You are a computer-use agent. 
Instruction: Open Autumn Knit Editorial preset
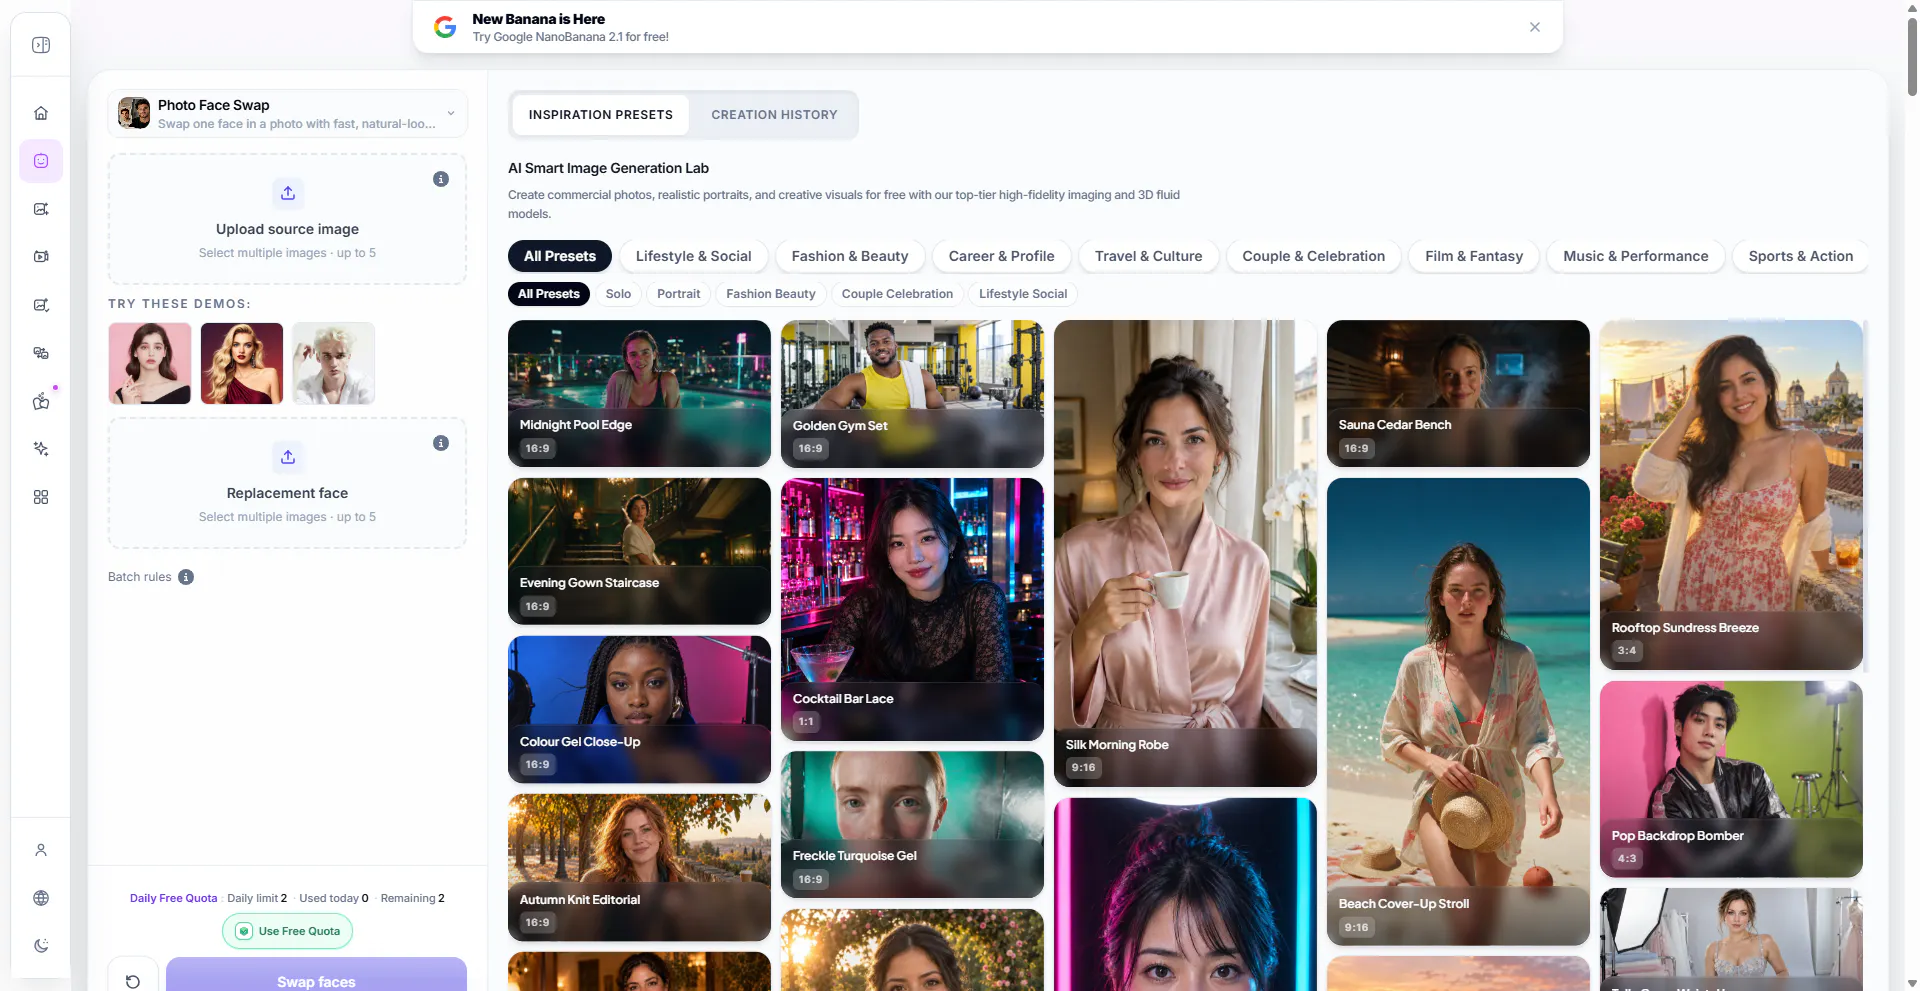(639, 867)
